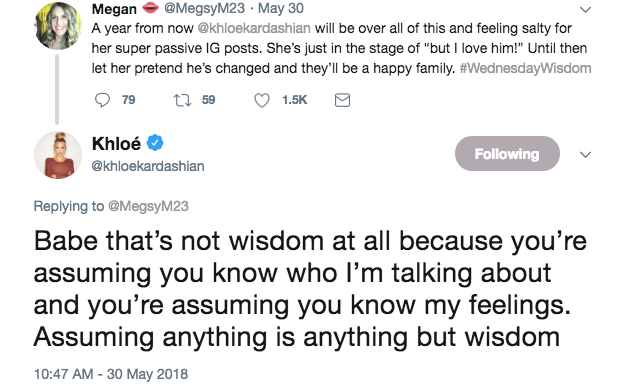Click the lips emoji beside Megan
This screenshot has width=617, height=388.
(150, 7)
